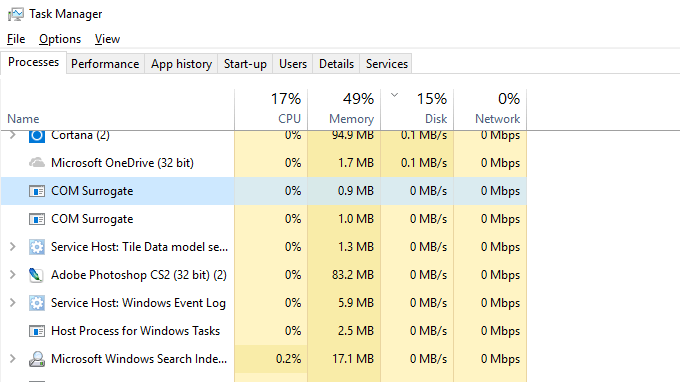
Task: Click the Microsoft OneDrive cloud icon
Action: pos(37,163)
